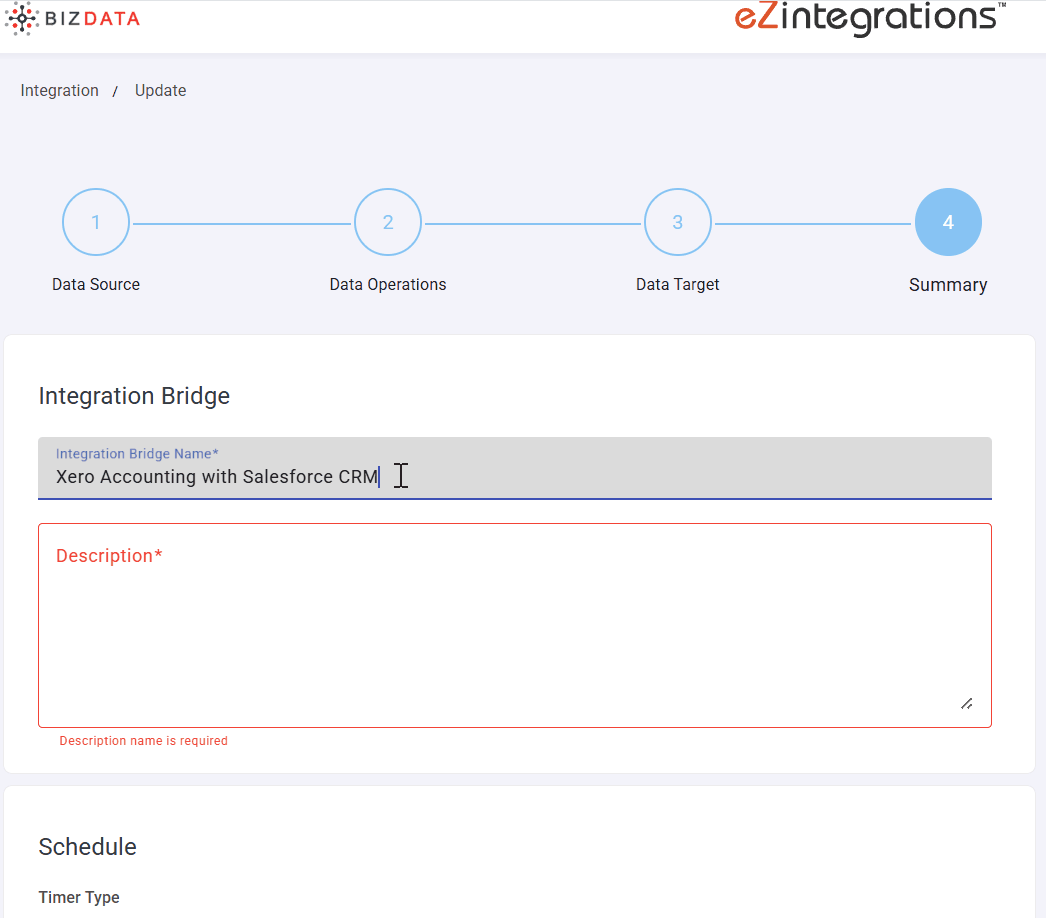This screenshot has width=1046, height=918.
Task: Click the 'Description name is required' error
Action: 143,741
